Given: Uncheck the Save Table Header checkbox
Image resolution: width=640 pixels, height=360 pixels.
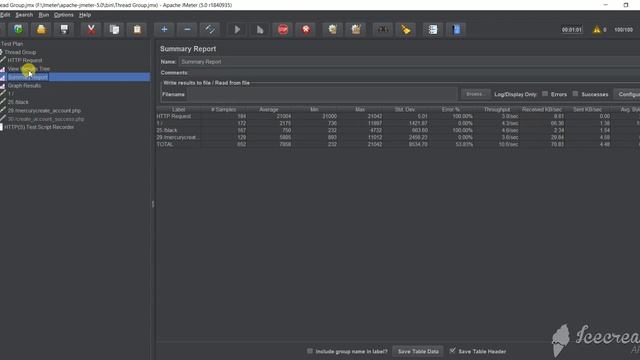Looking at the screenshot, I should point(452,351).
